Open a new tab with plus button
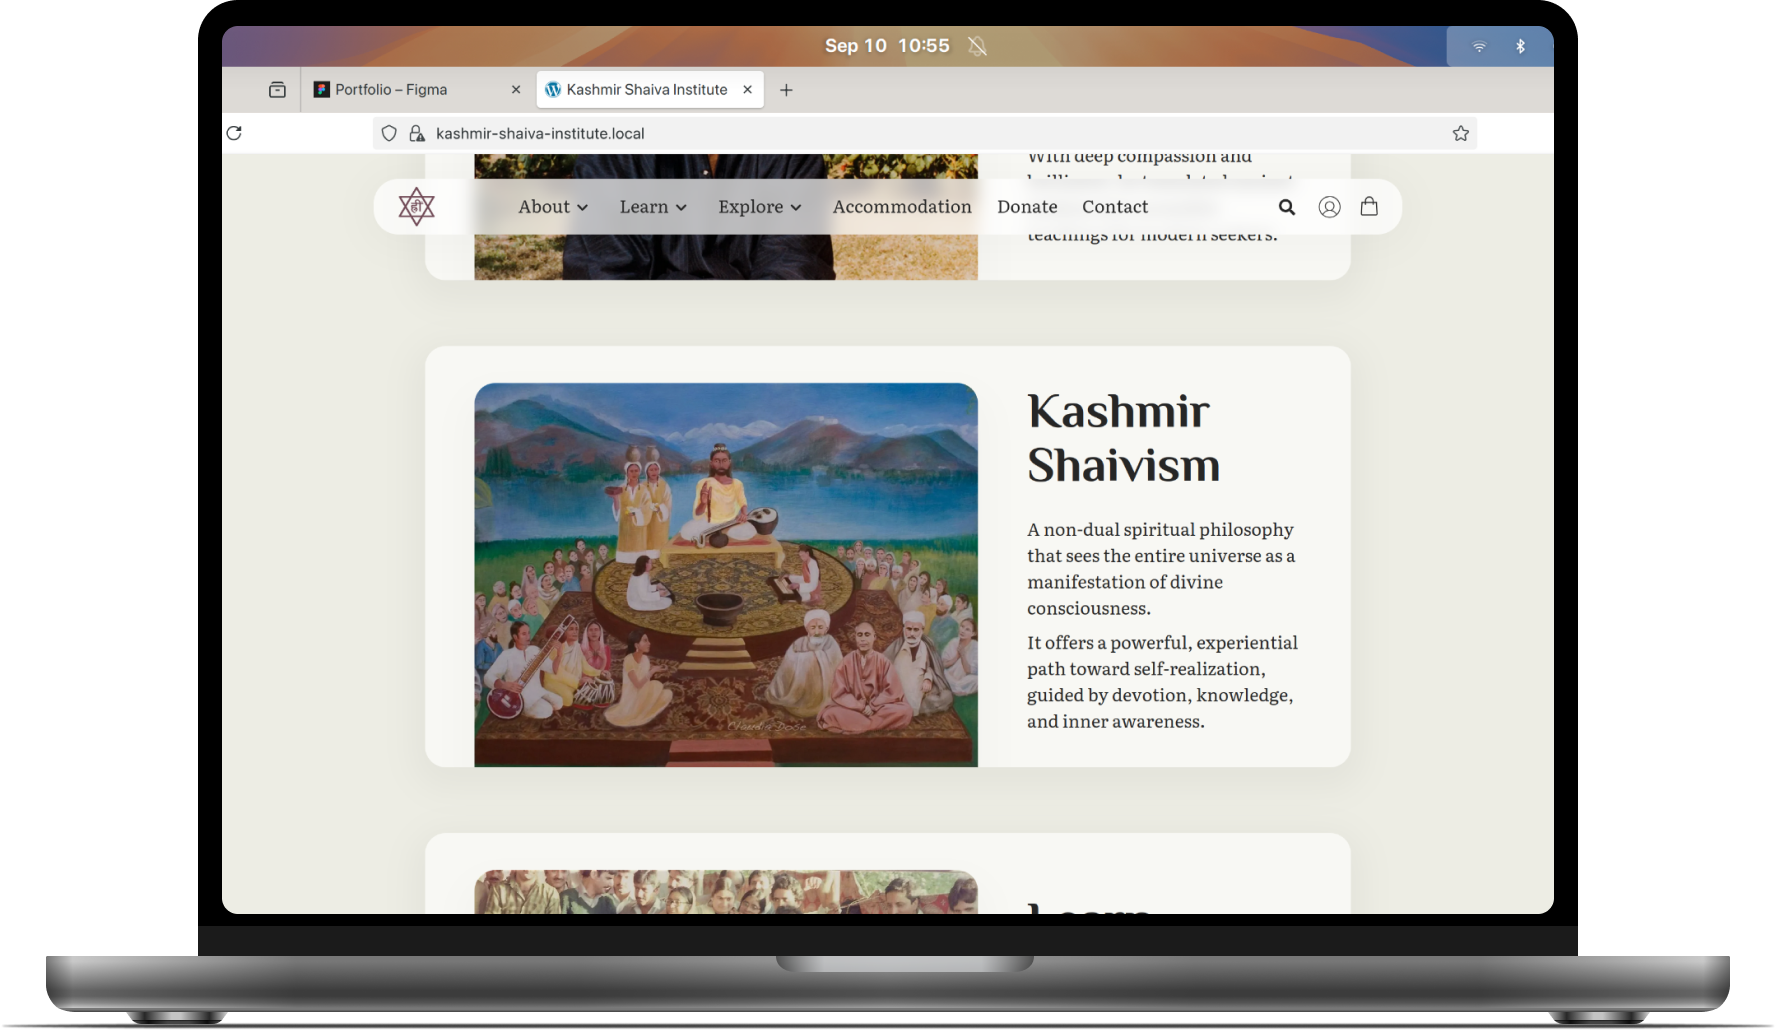The height and width of the screenshot is (1030, 1776). tap(786, 90)
